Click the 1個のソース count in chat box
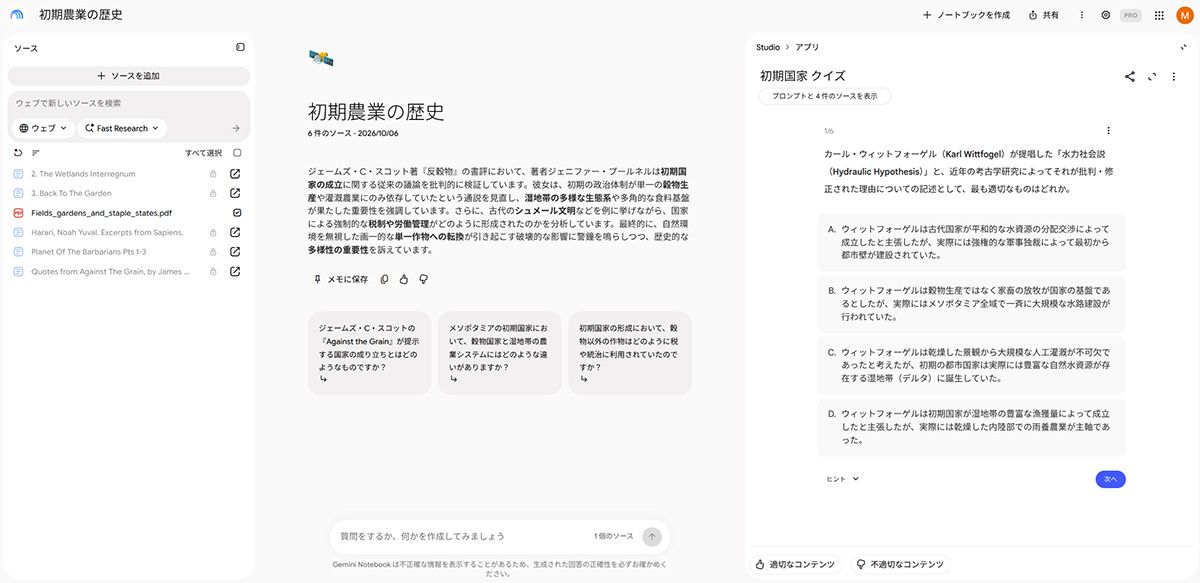 click(613, 536)
